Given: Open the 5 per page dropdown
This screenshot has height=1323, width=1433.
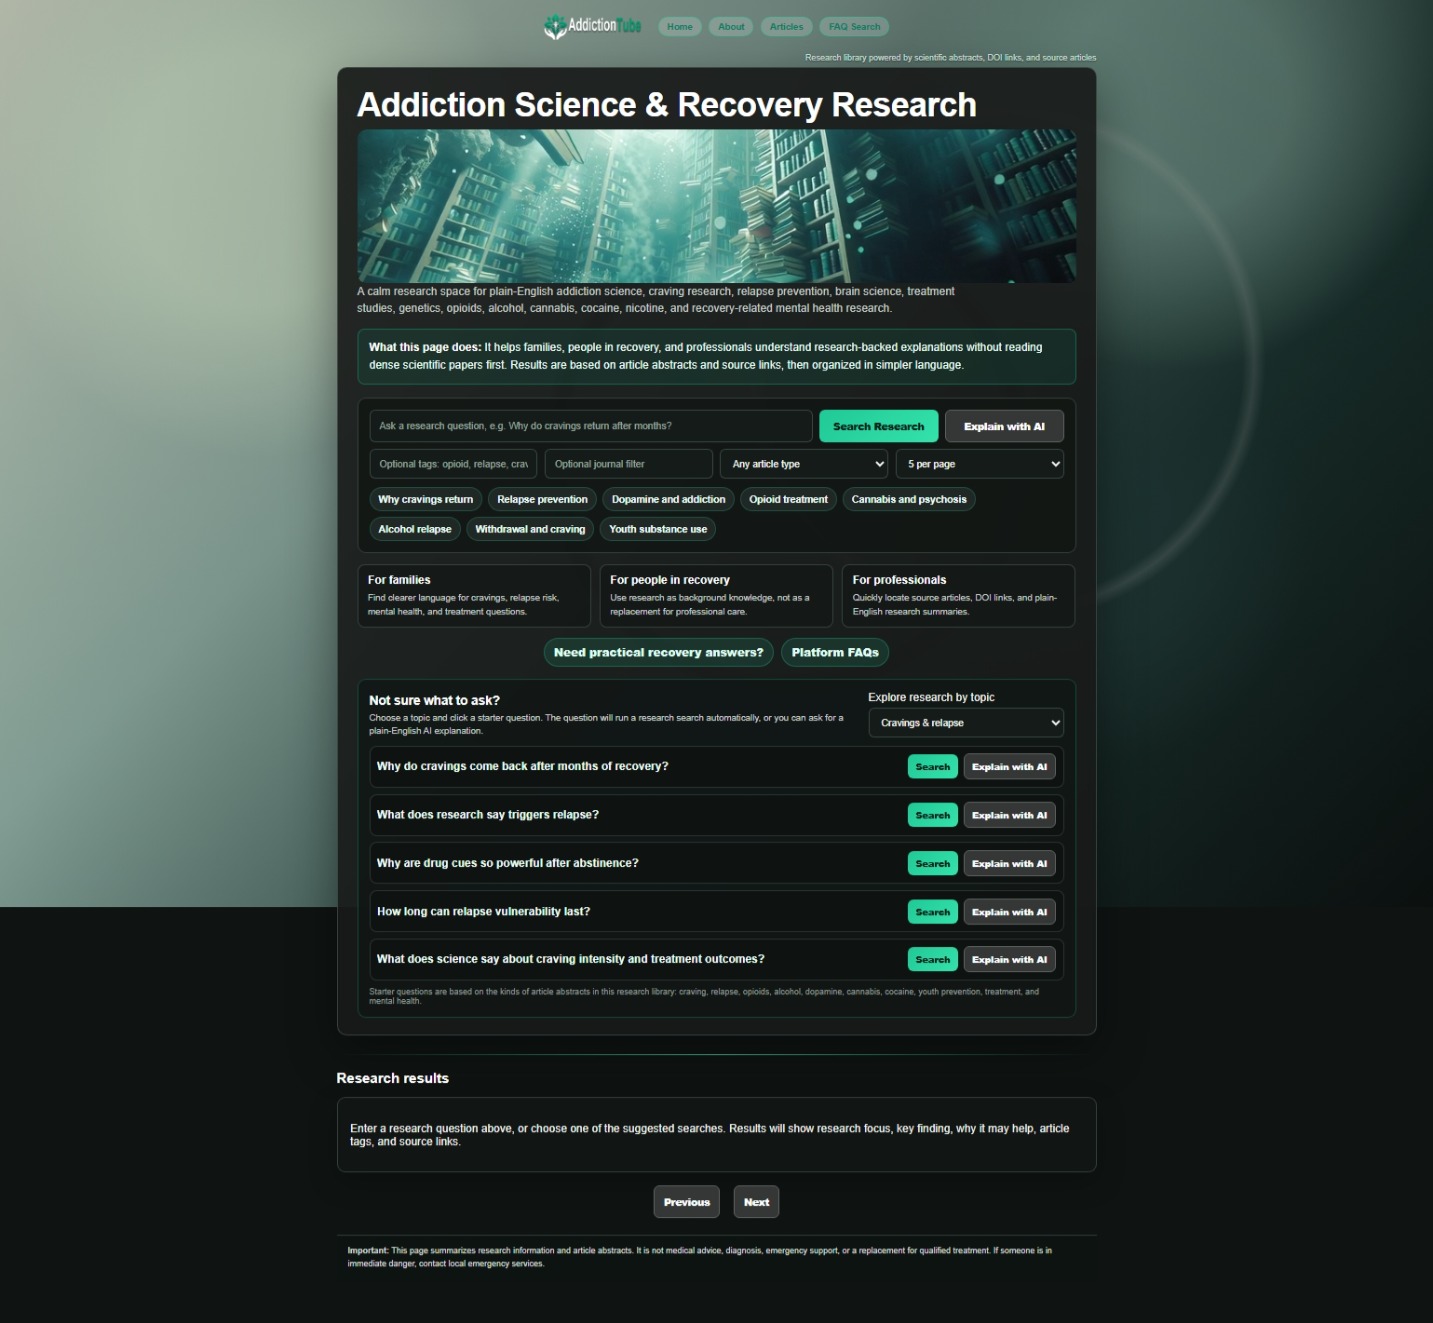Looking at the screenshot, I should (x=979, y=464).
